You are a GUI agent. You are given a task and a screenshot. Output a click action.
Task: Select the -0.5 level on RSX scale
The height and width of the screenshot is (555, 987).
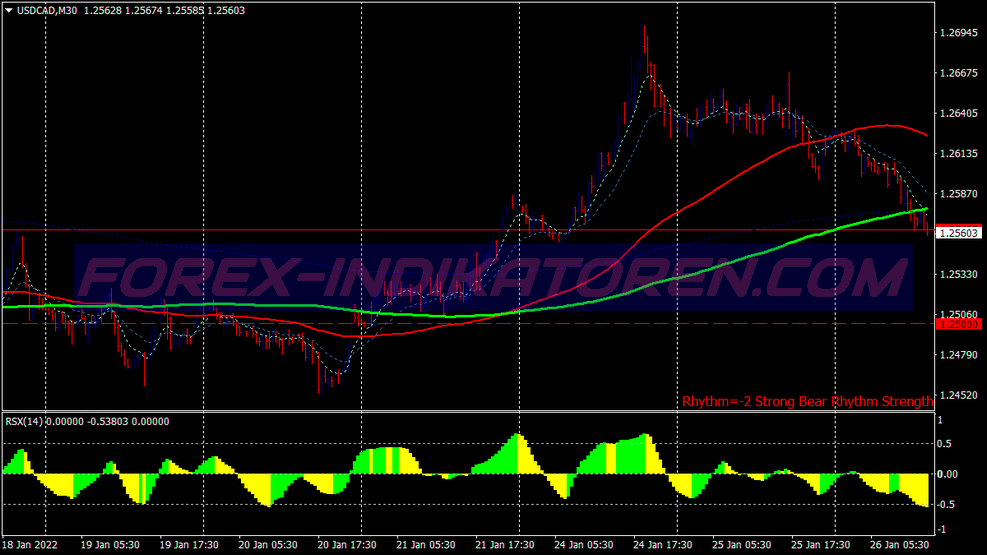point(943,505)
